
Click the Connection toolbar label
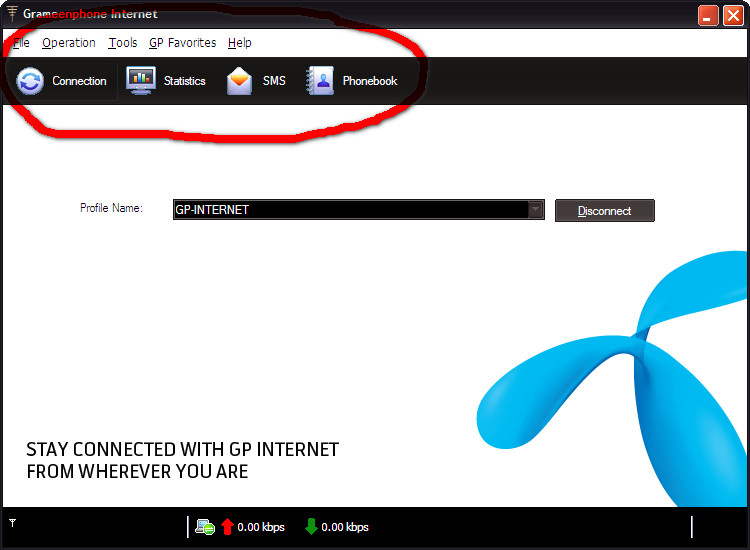79,81
